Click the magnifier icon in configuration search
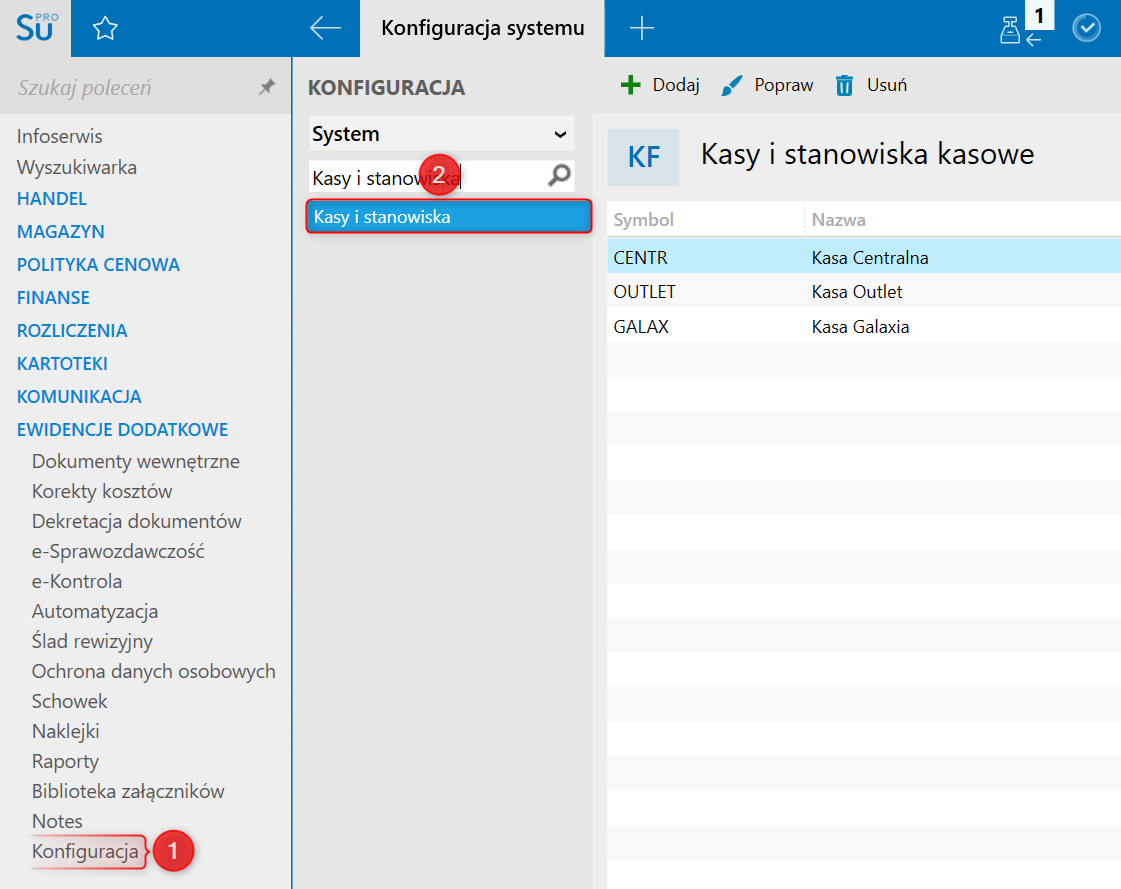 [x=559, y=175]
